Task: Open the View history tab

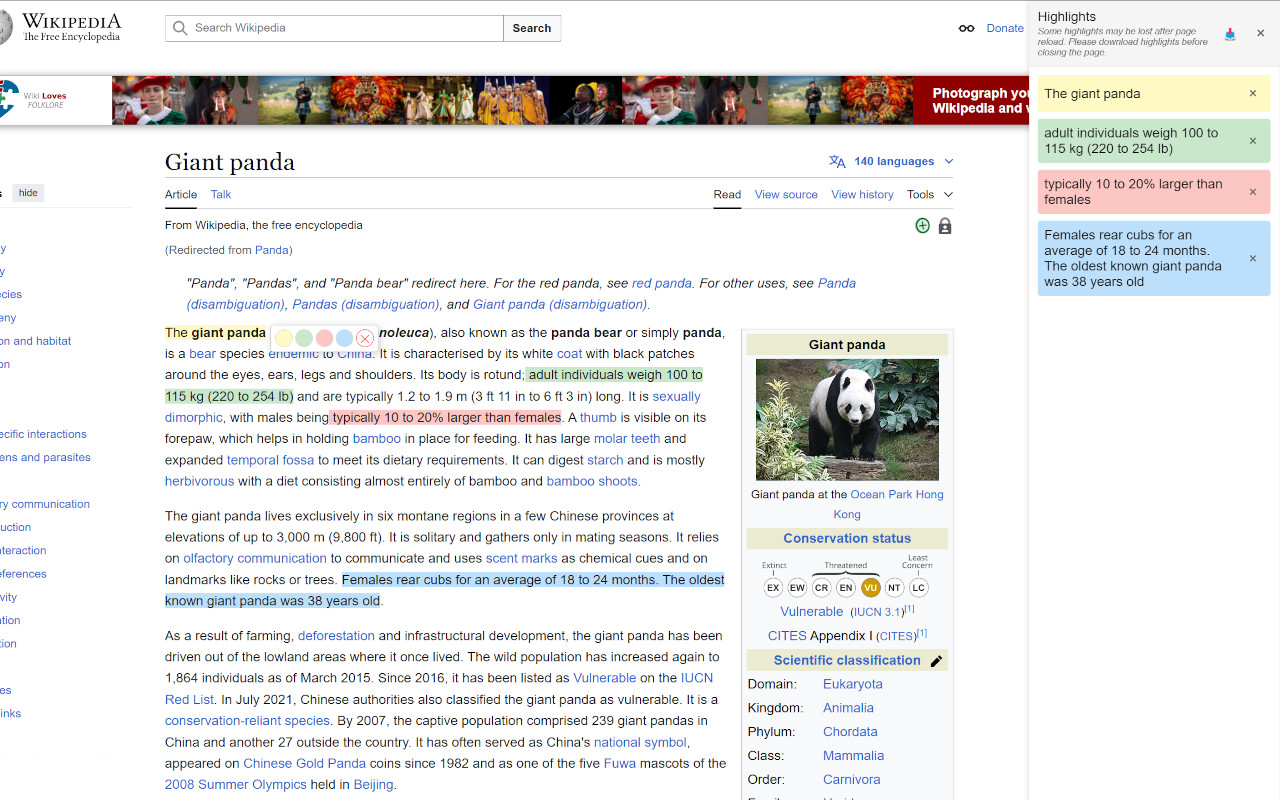Action: 862,194
